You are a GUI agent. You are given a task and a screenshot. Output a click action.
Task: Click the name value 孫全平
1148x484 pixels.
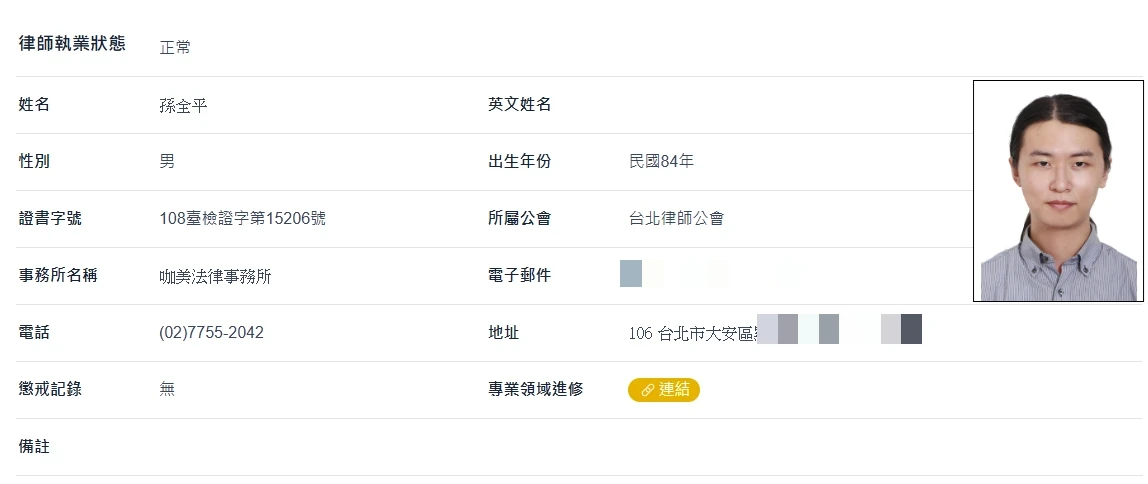(x=183, y=105)
